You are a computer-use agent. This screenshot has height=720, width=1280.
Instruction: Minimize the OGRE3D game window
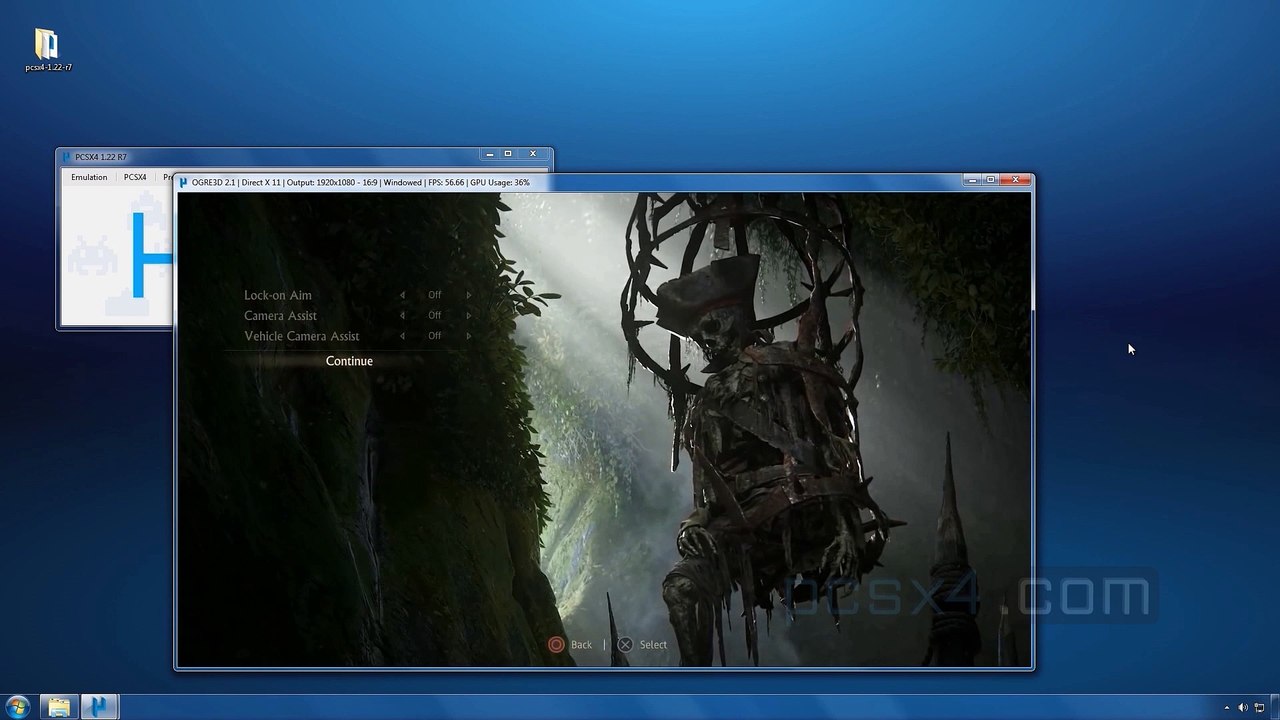[x=973, y=180]
